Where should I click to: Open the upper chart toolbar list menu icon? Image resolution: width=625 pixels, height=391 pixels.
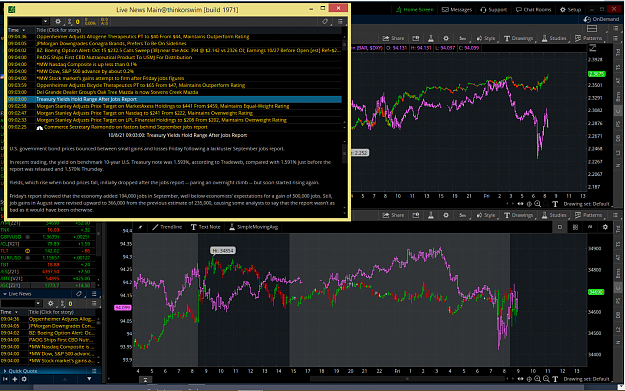tap(615, 38)
